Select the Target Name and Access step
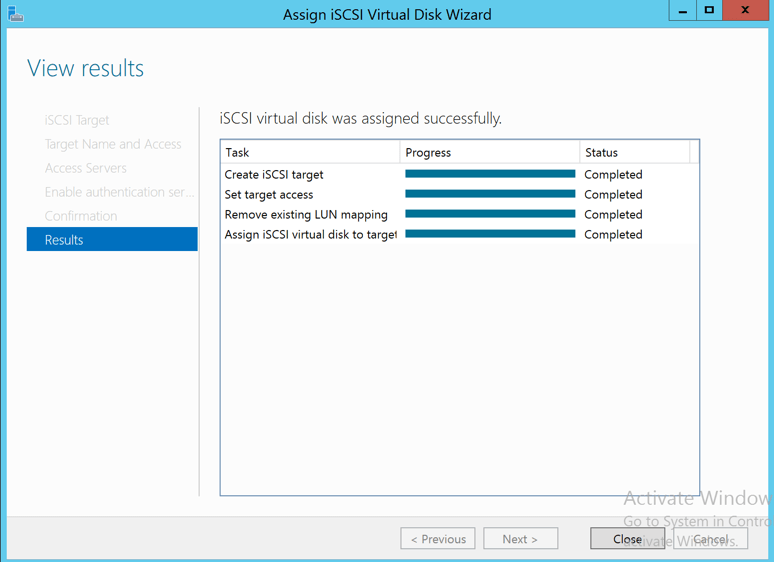This screenshot has width=774, height=562. 113,144
